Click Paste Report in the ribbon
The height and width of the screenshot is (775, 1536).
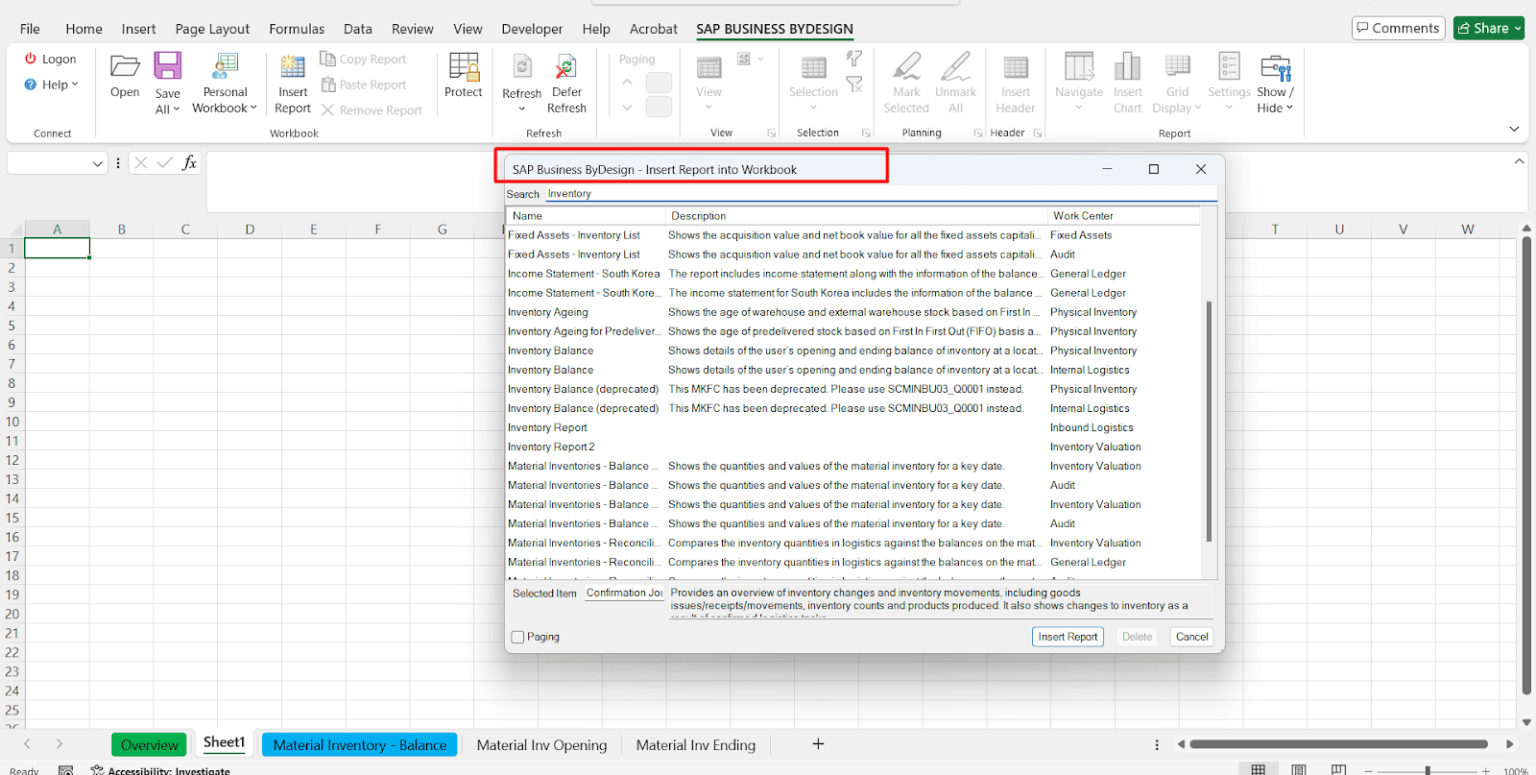coord(363,85)
